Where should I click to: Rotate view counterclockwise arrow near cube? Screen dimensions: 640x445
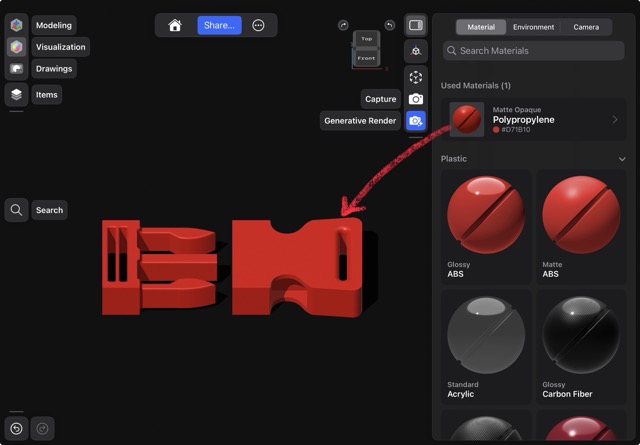(x=390, y=25)
